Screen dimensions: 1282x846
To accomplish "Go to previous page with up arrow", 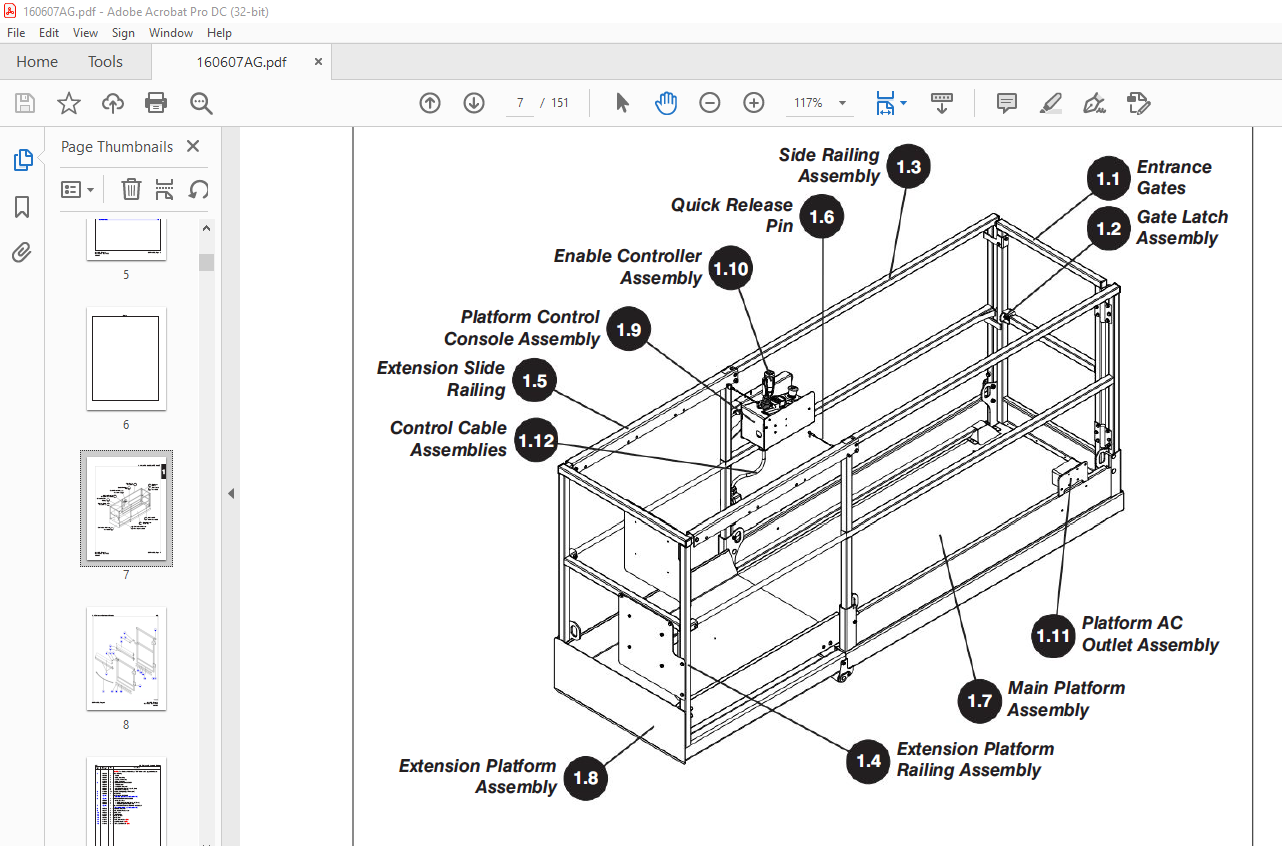I will [x=430, y=103].
